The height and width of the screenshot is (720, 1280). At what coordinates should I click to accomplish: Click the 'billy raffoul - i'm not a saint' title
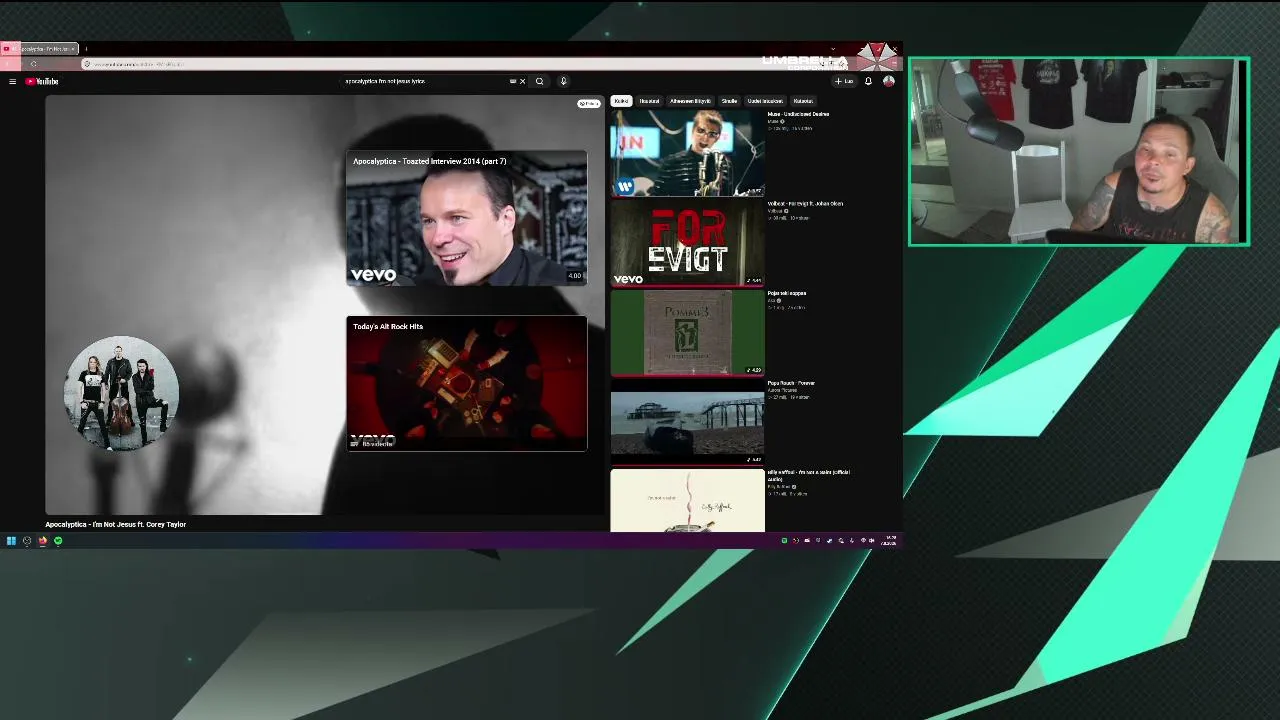809,475
